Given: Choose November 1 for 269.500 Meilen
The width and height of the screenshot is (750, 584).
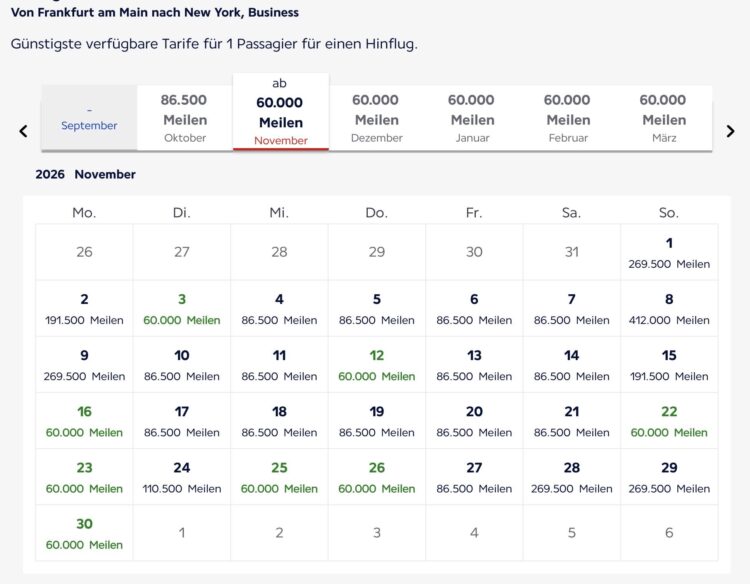Looking at the screenshot, I should point(669,252).
